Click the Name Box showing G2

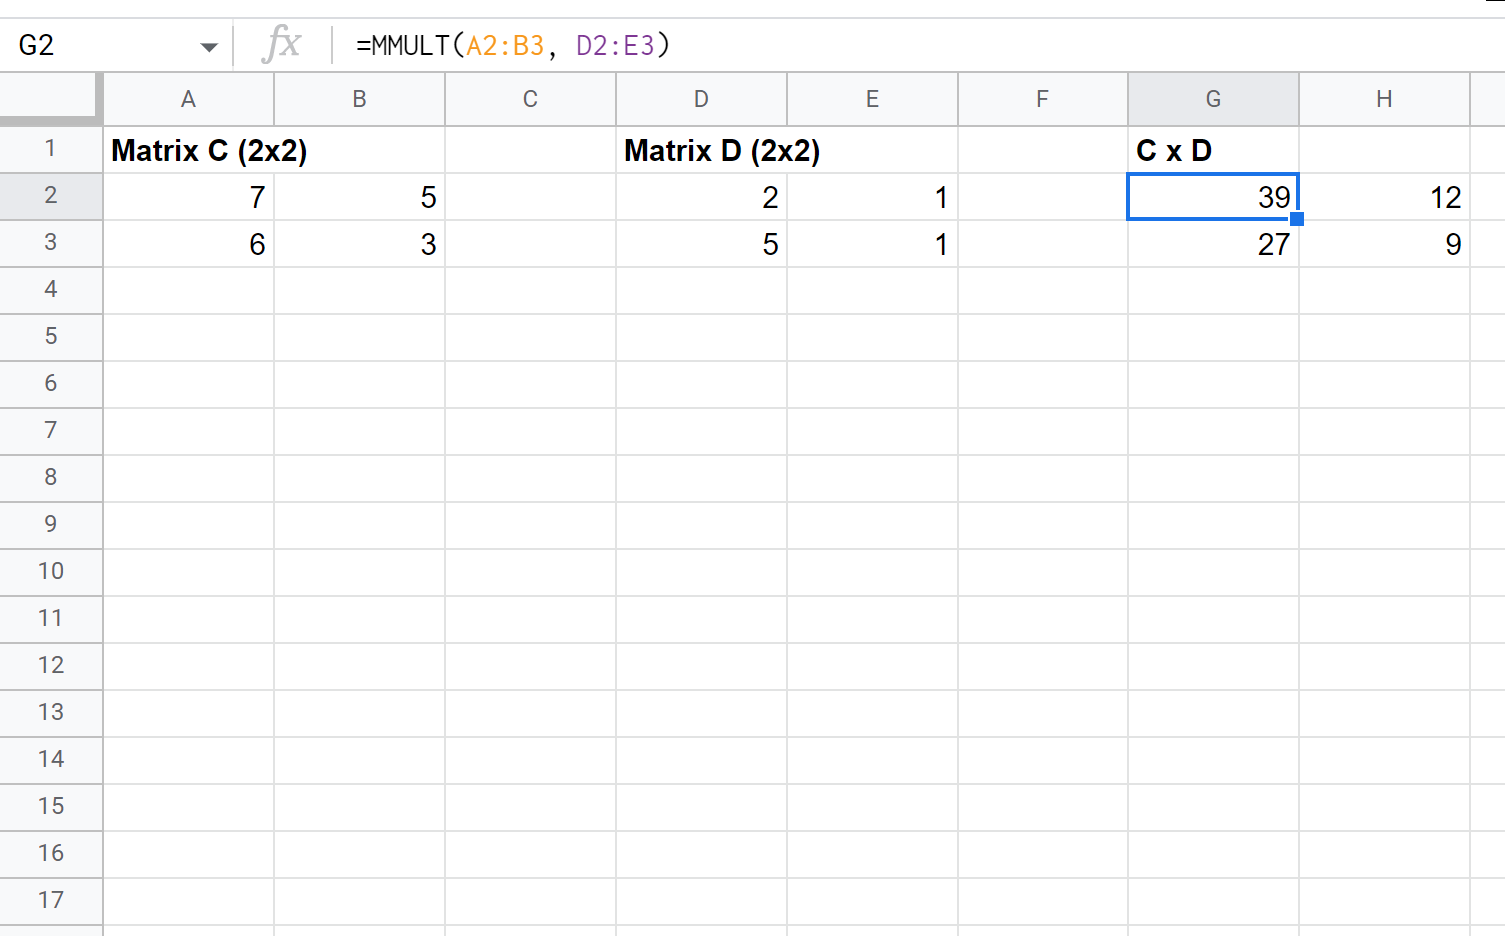100,45
